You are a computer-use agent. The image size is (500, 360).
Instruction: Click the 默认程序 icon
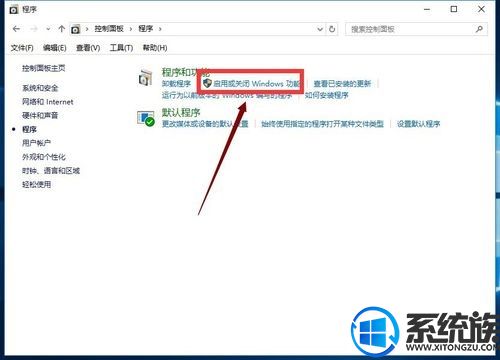(x=146, y=119)
